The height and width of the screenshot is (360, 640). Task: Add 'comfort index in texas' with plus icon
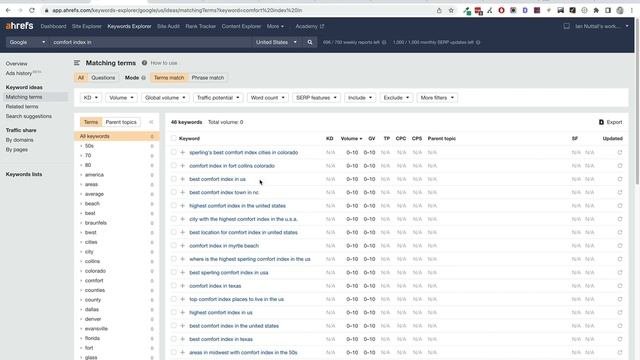(x=182, y=286)
